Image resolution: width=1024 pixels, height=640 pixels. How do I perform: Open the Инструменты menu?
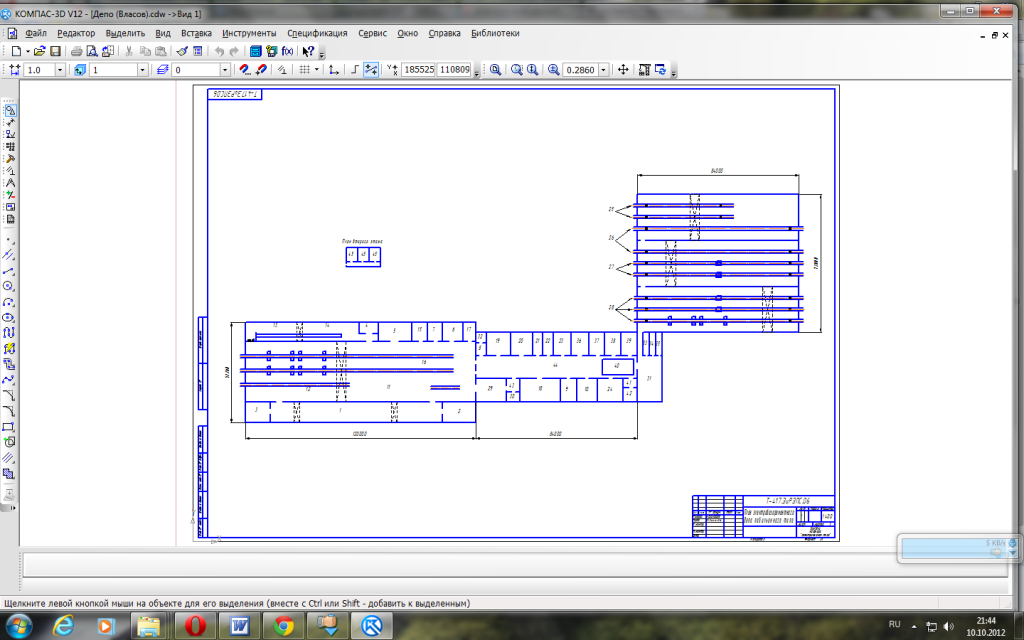[x=249, y=33]
